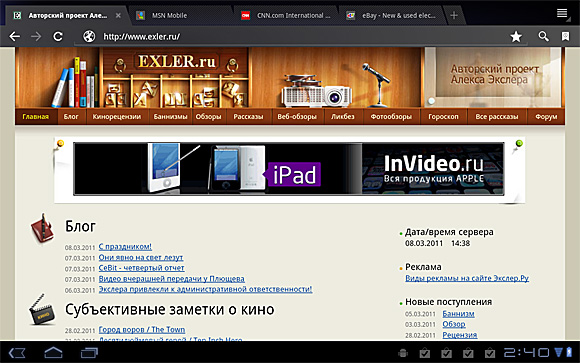580x363 pixels.
Task: Open the clock in the status bar
Action: (x=526, y=353)
